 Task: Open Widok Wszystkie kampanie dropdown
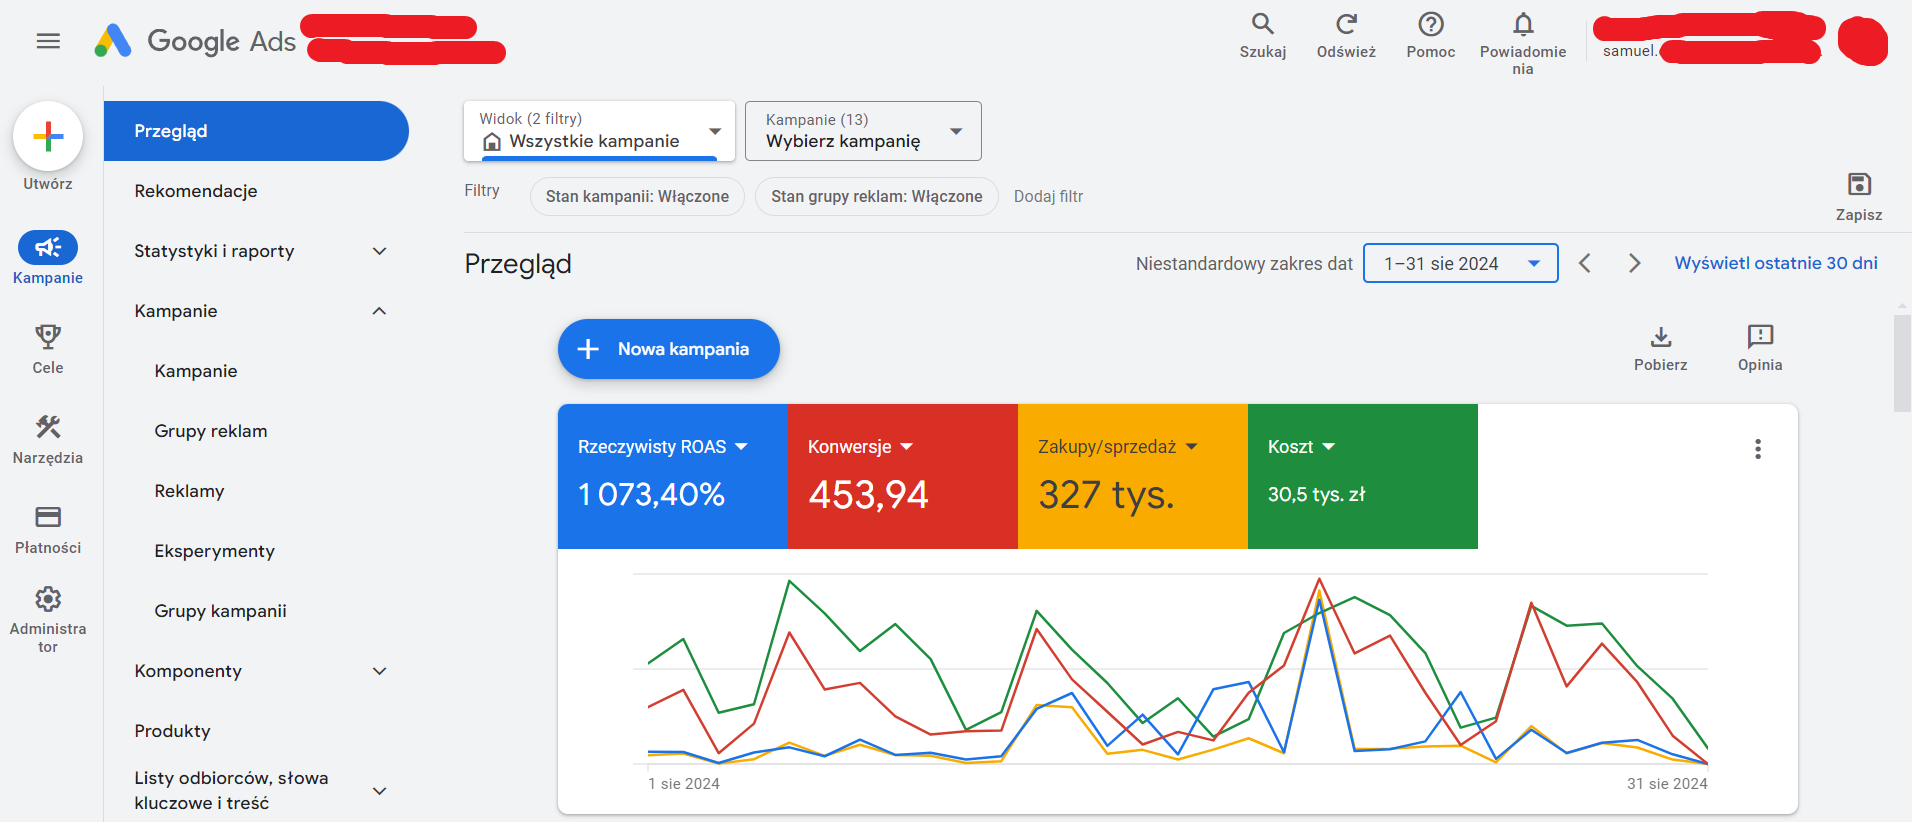tap(599, 131)
